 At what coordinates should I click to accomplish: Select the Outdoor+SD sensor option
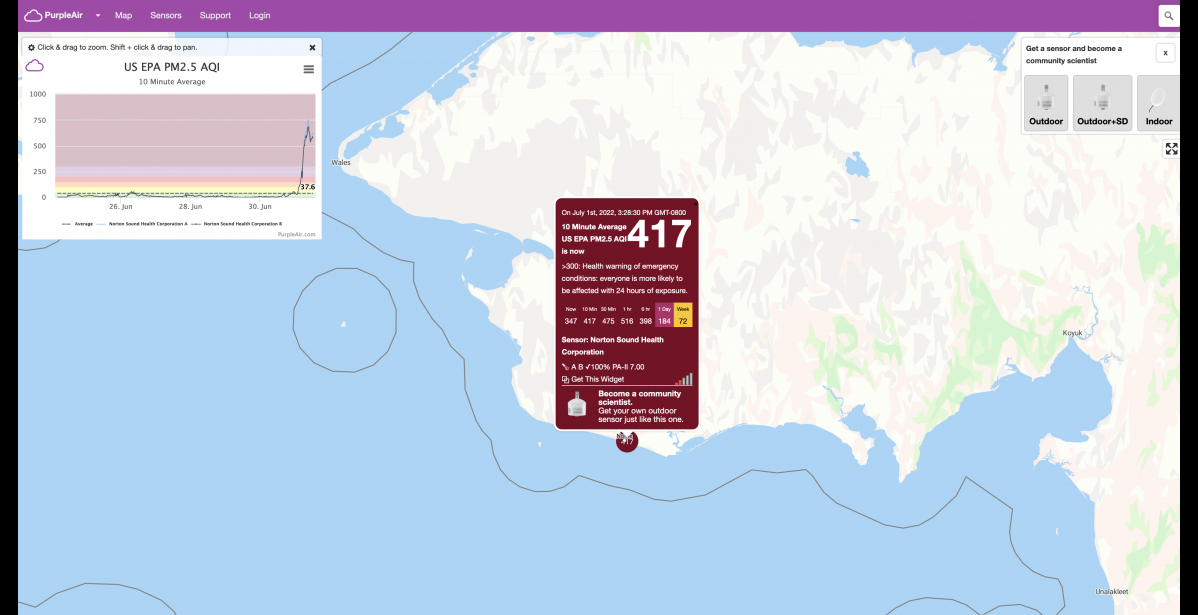(1102, 103)
